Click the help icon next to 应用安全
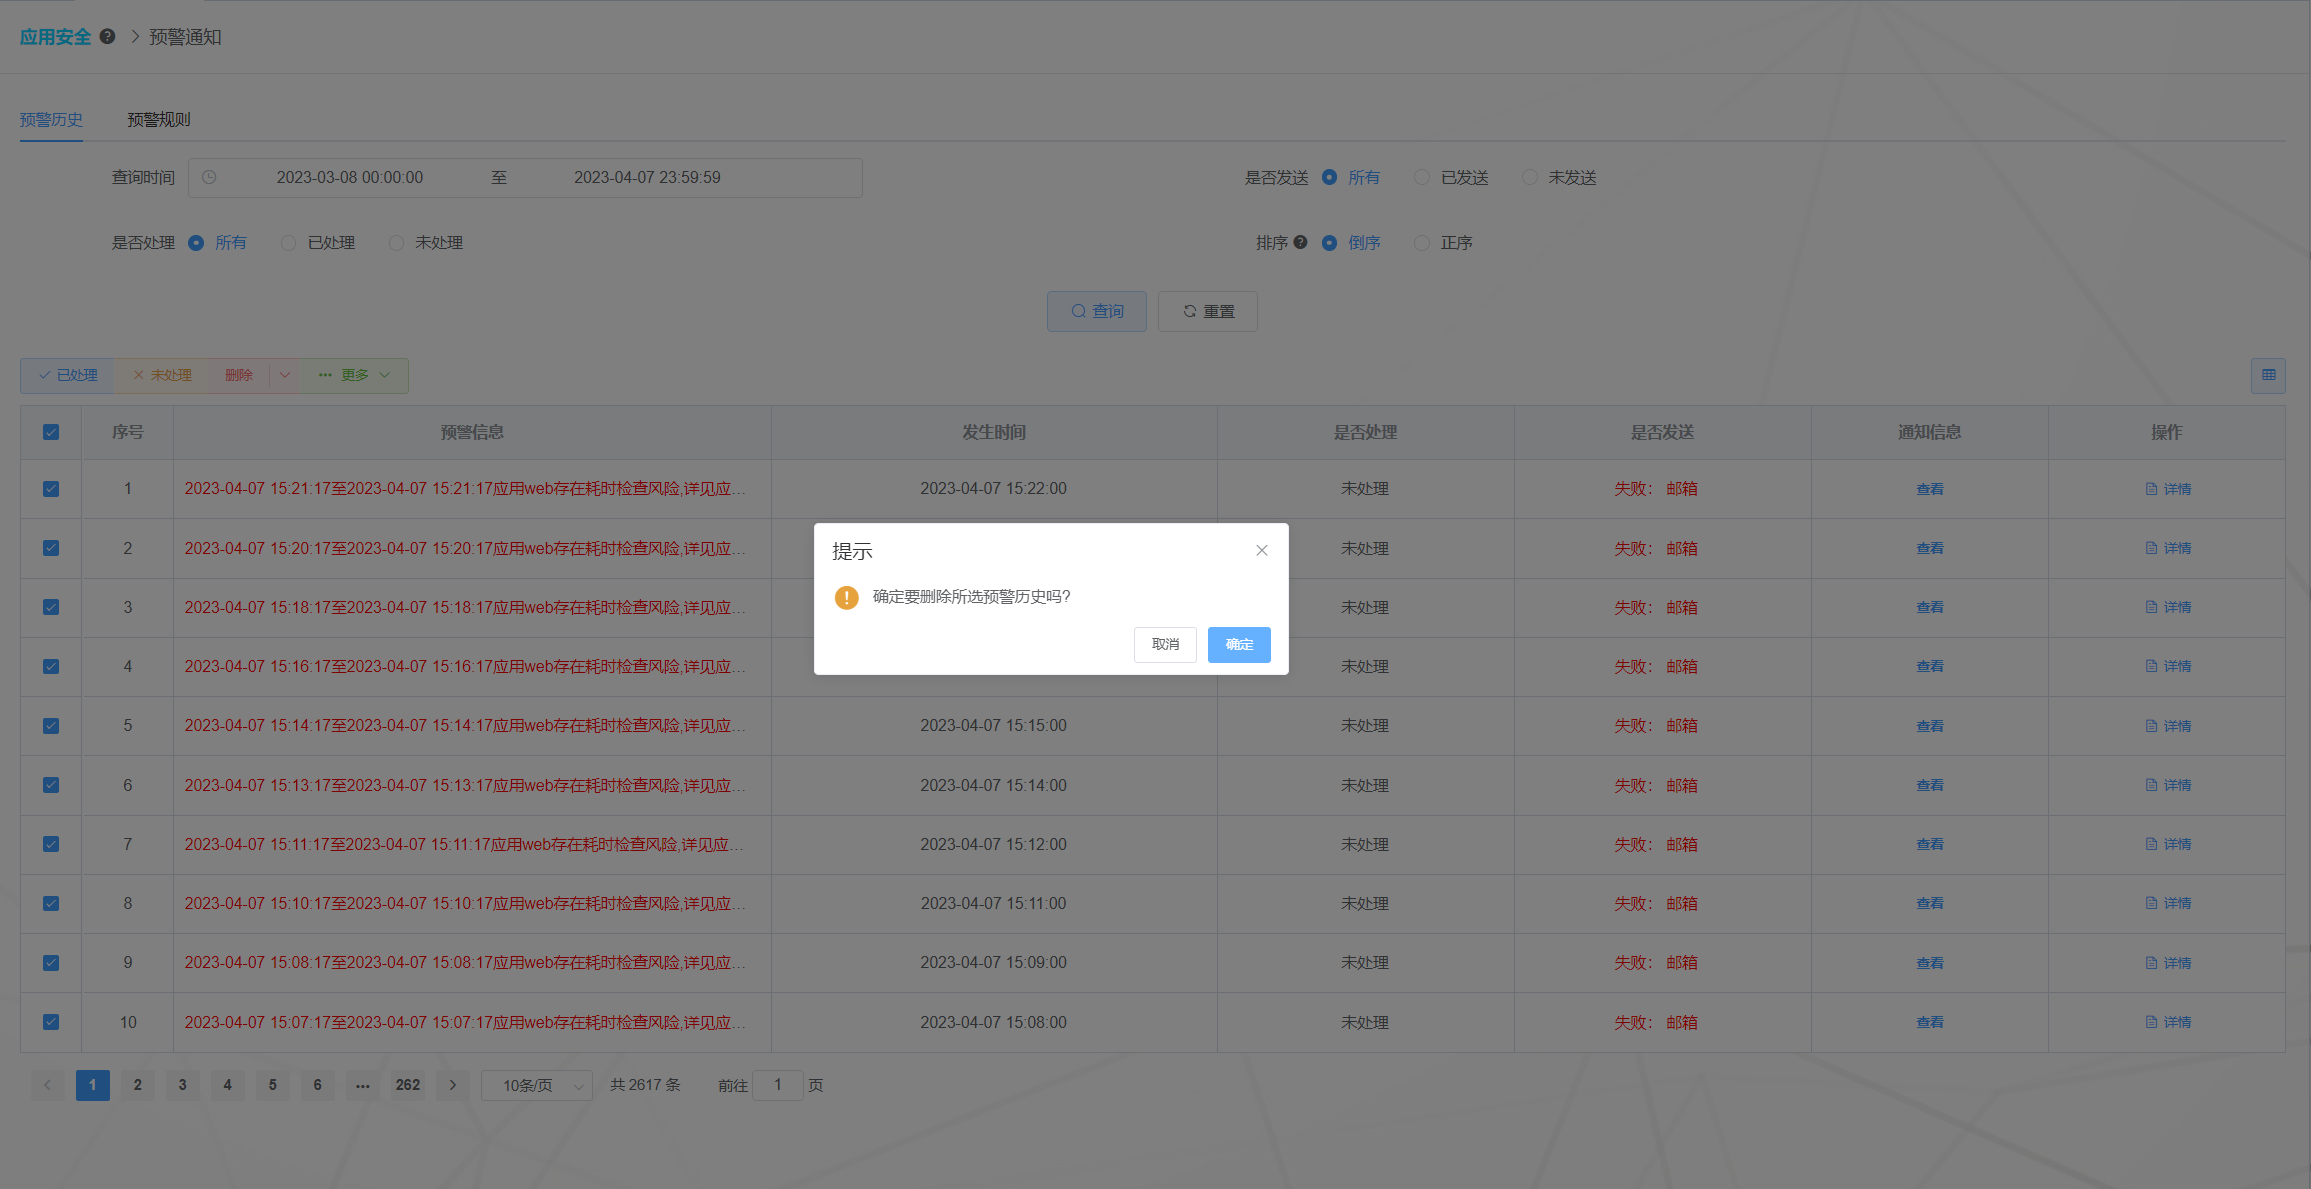The width and height of the screenshot is (2311, 1189). (107, 37)
